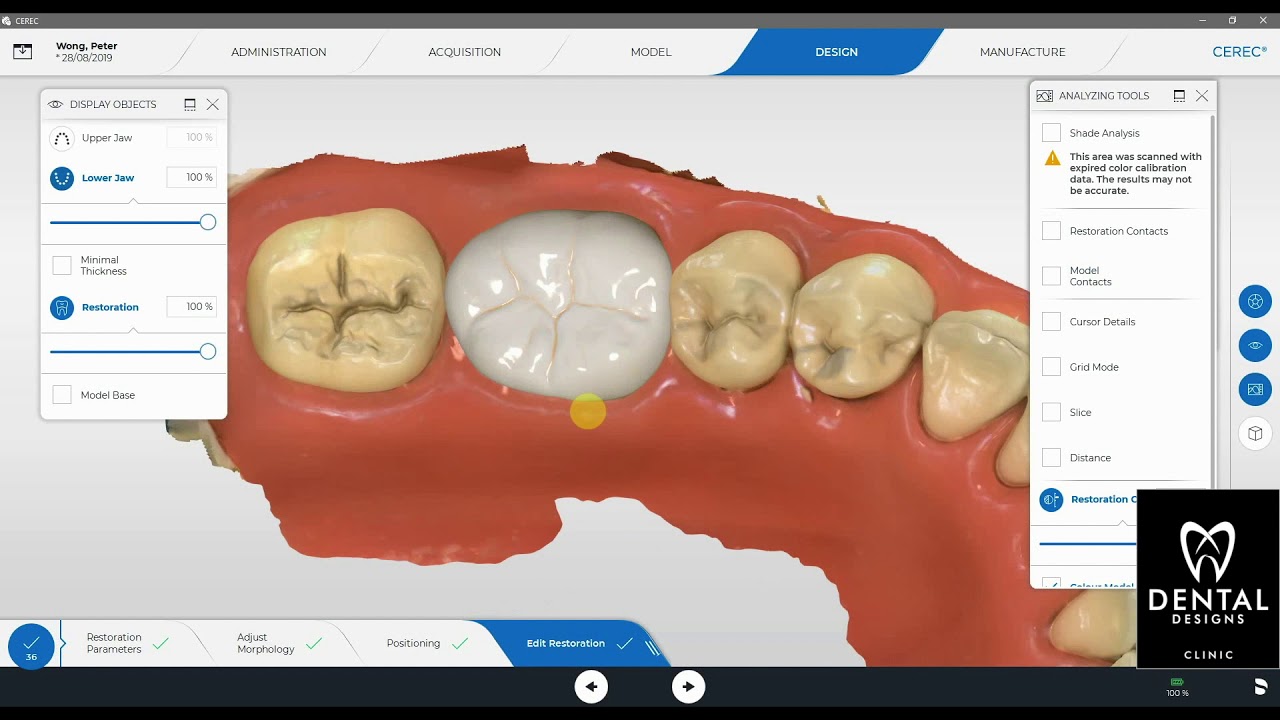This screenshot has height=720, width=1280.
Task: Click the Restoration Color icon
Action: [1051, 500]
